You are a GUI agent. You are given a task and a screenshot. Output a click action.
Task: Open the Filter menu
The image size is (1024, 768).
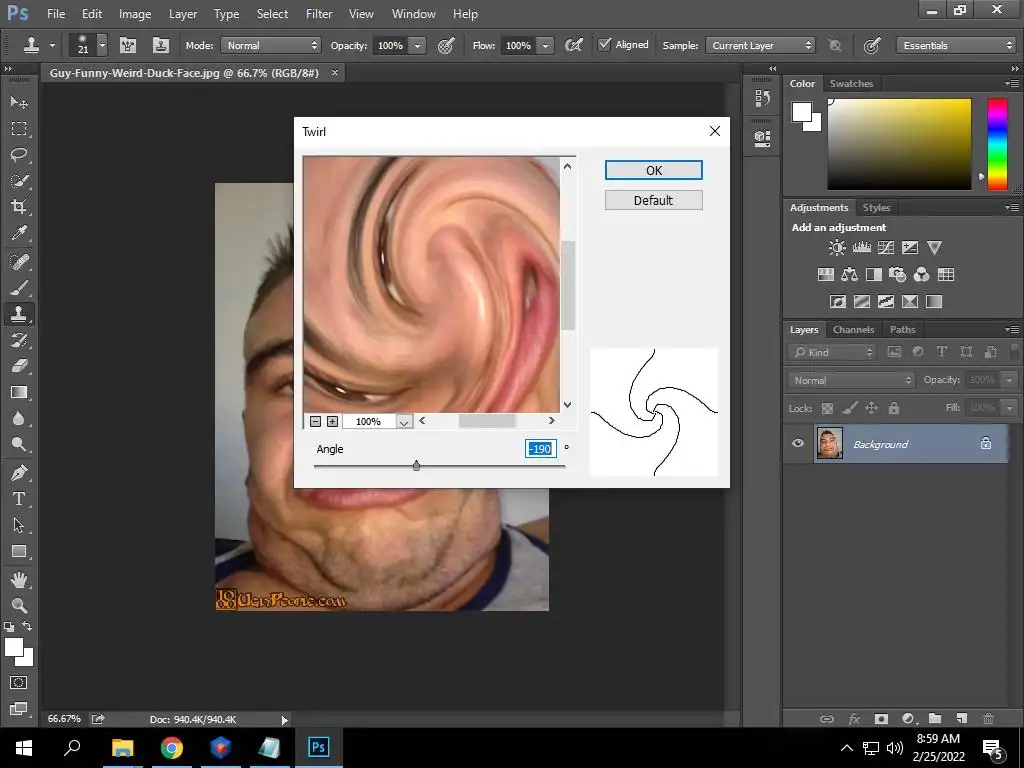tap(319, 14)
